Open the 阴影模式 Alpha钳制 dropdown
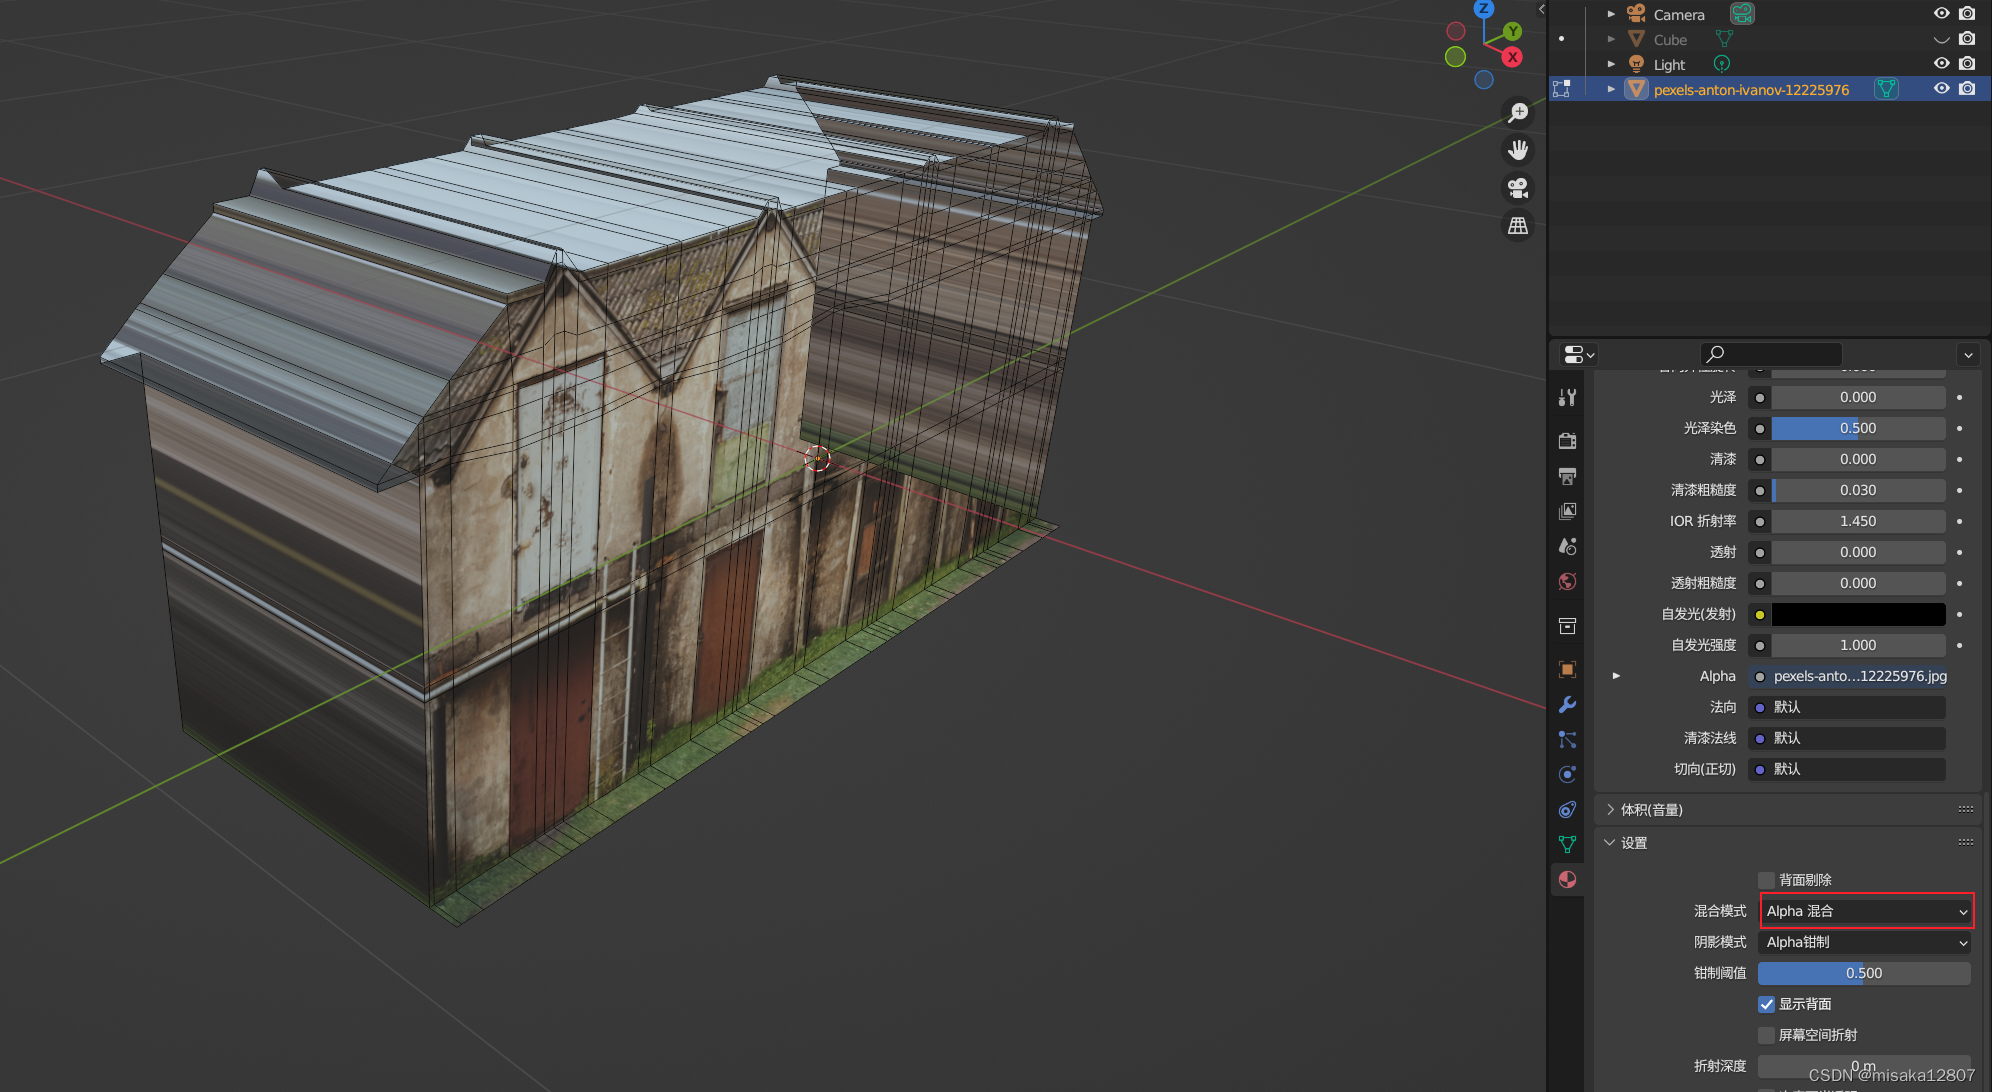Viewport: 1992px width, 1092px height. point(1867,942)
